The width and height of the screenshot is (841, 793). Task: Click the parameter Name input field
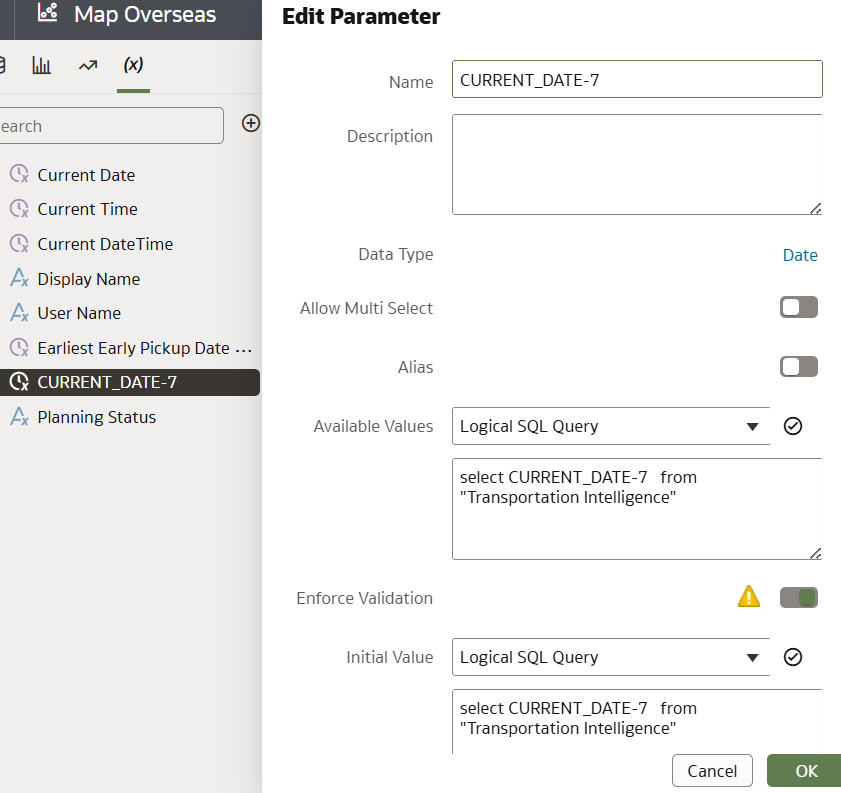coord(637,80)
